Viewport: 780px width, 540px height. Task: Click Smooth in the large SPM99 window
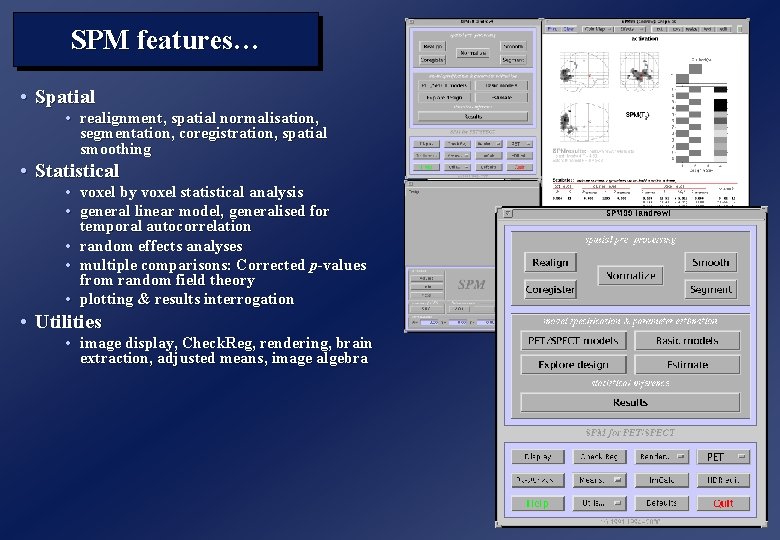tap(710, 262)
